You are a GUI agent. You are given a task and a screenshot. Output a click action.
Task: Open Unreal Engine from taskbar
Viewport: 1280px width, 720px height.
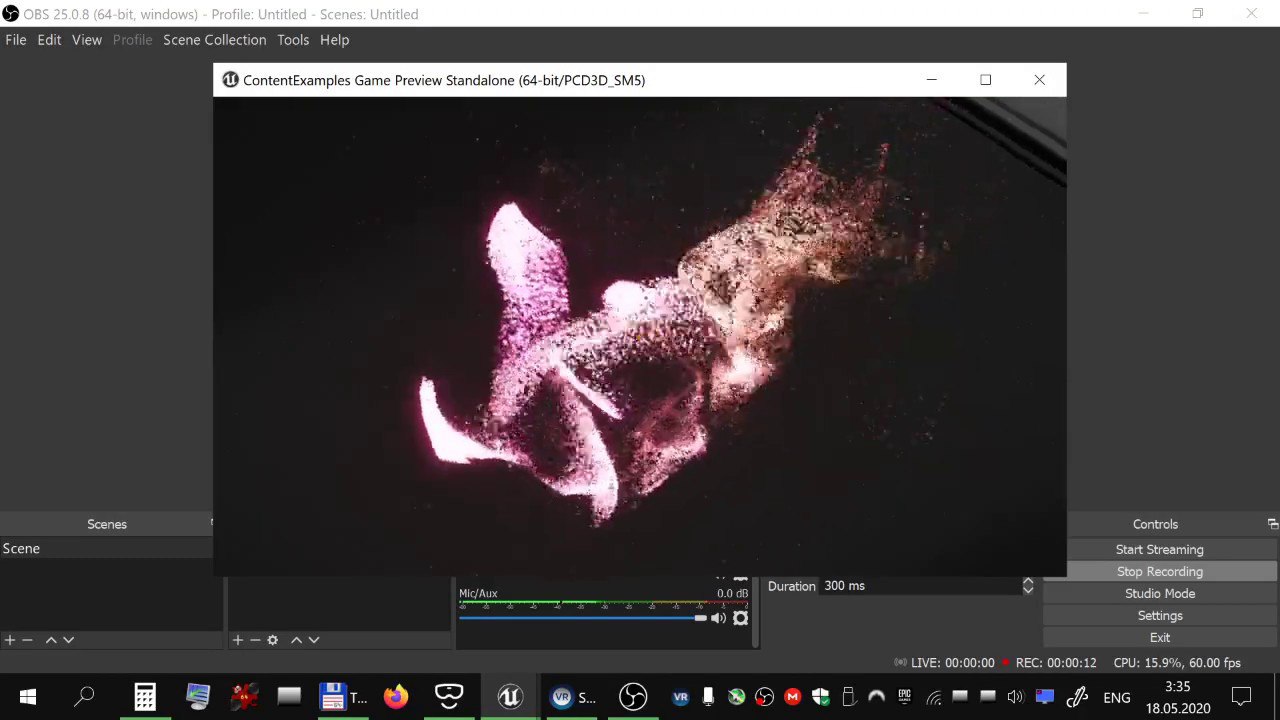(510, 697)
